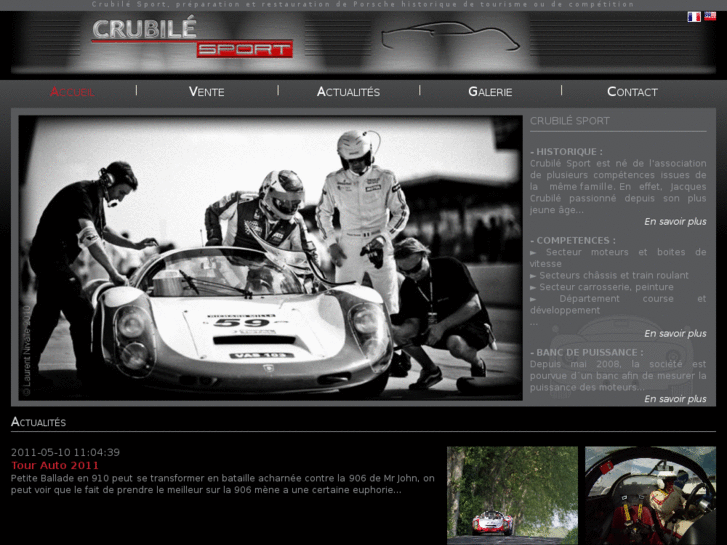This screenshot has height=545, width=727.
Task: Select 'Secteur carrosserie, peinture' list entry
Action: [x=602, y=287]
